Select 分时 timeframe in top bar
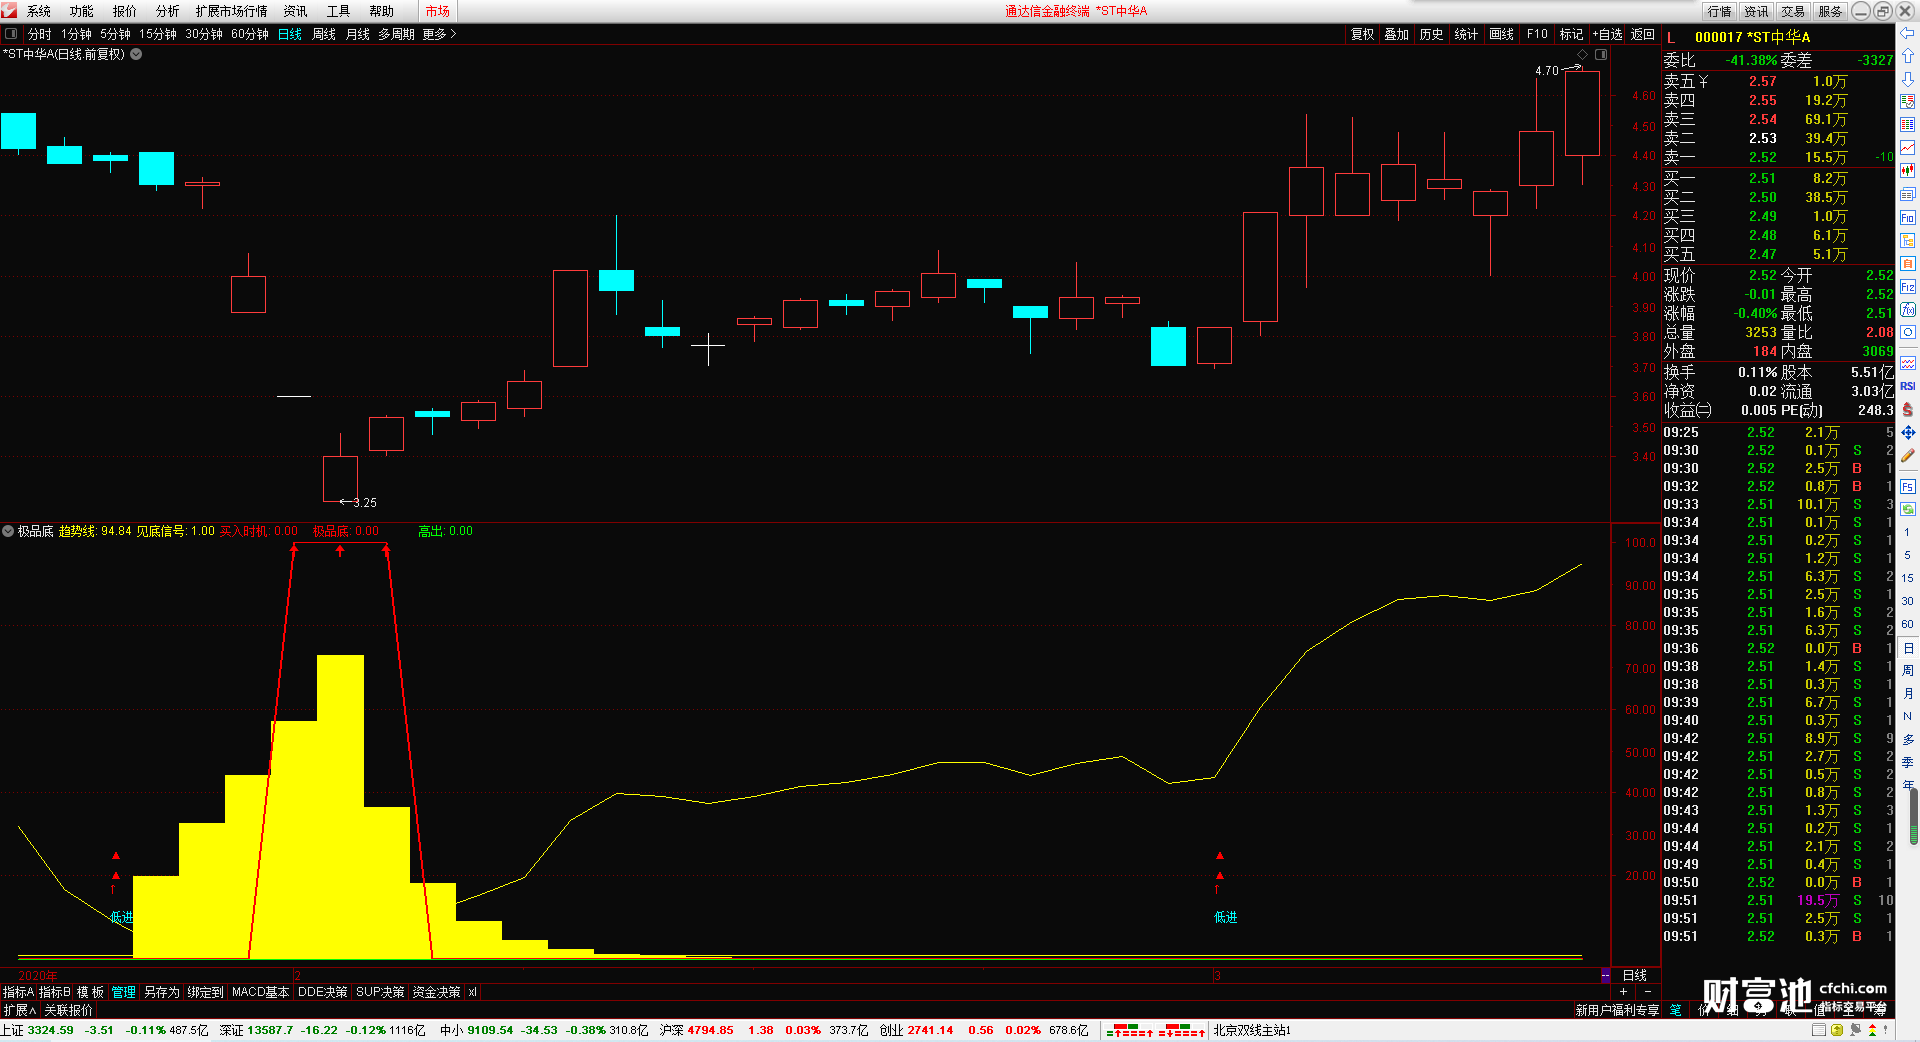The height and width of the screenshot is (1042, 1920). coord(40,34)
